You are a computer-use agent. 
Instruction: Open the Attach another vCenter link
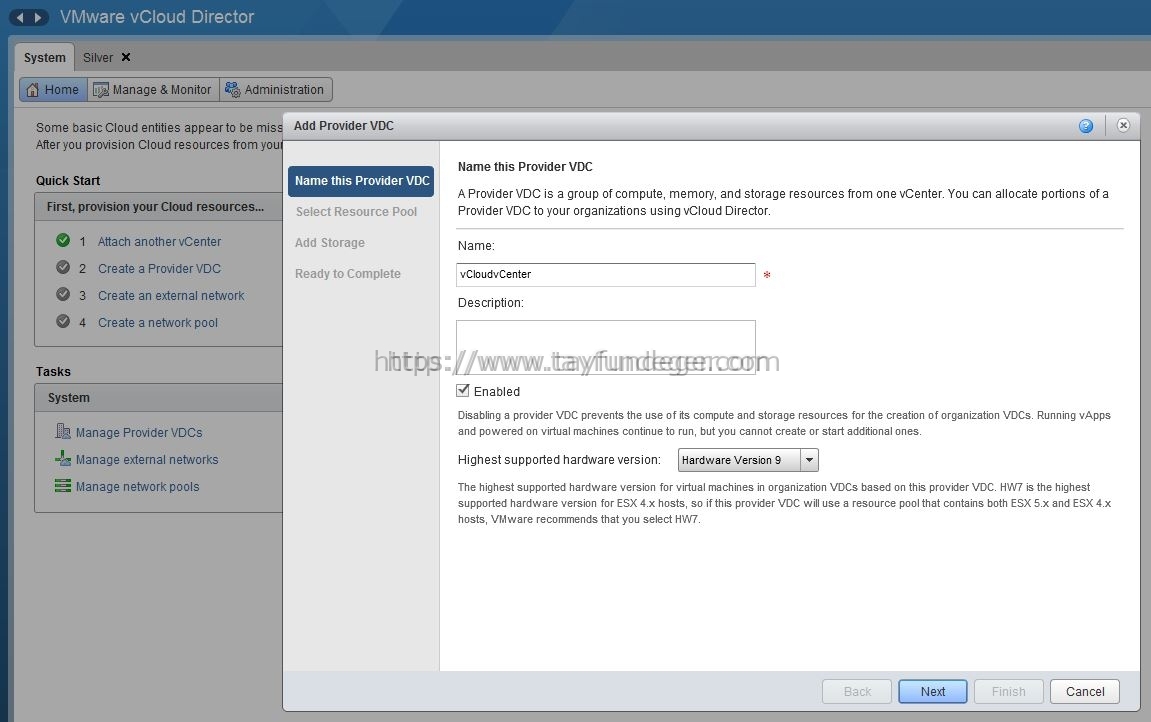tap(159, 241)
